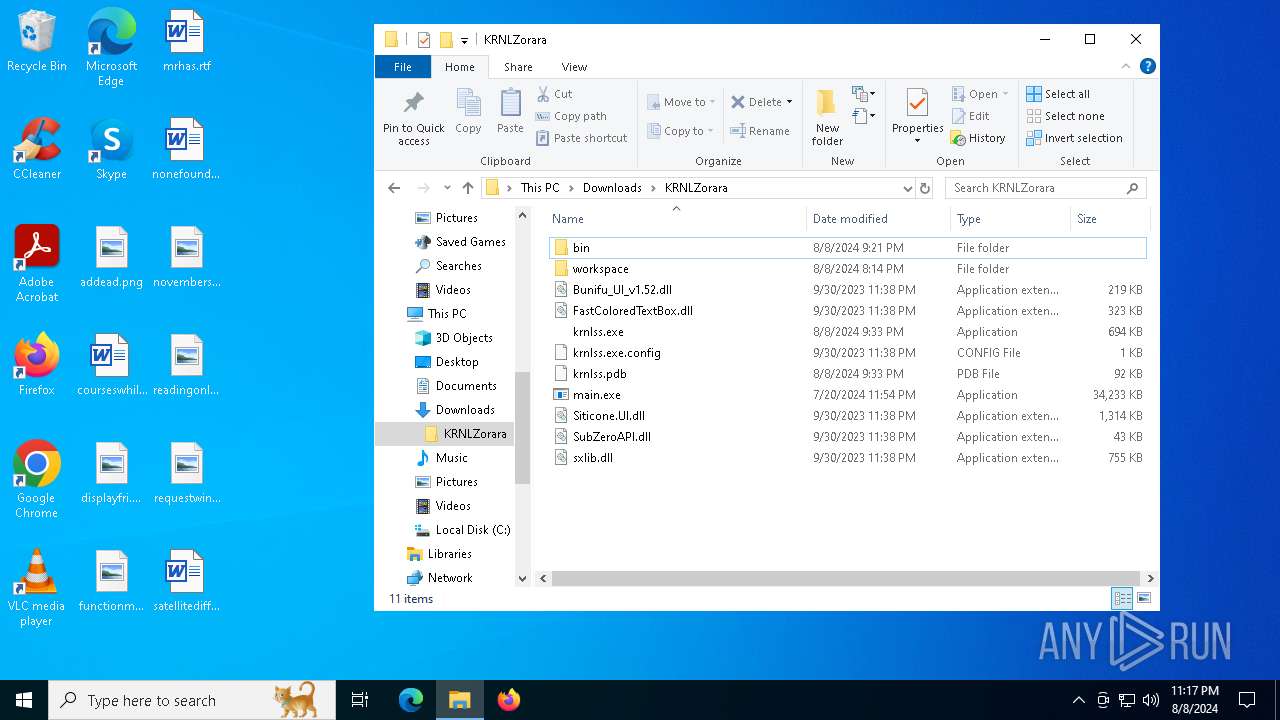Screen dimensions: 1280x720
Task: Open Recent locations dropdown arrow
Action: 447,188
